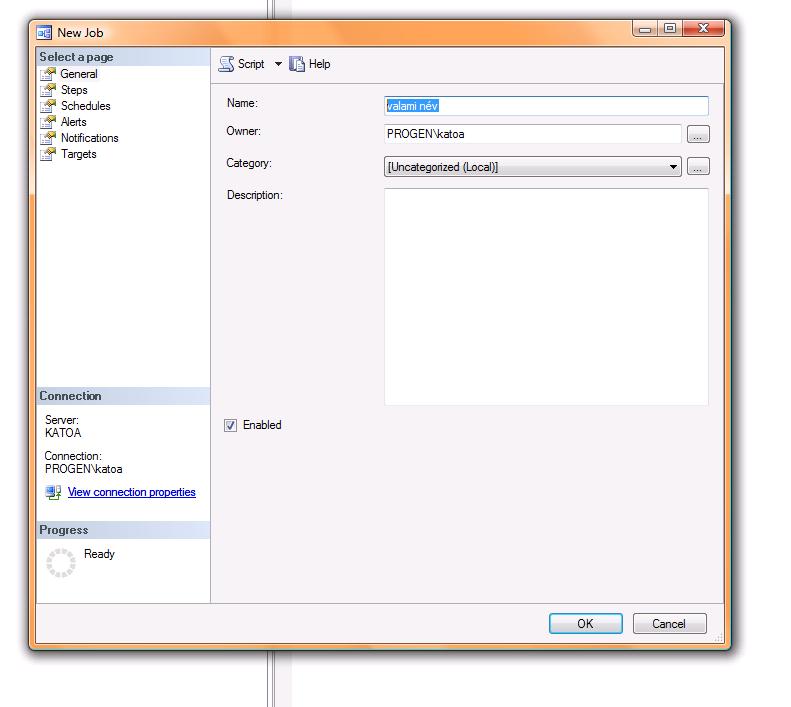Expand the Script dropdown arrow
The image size is (791, 707).
(278, 64)
